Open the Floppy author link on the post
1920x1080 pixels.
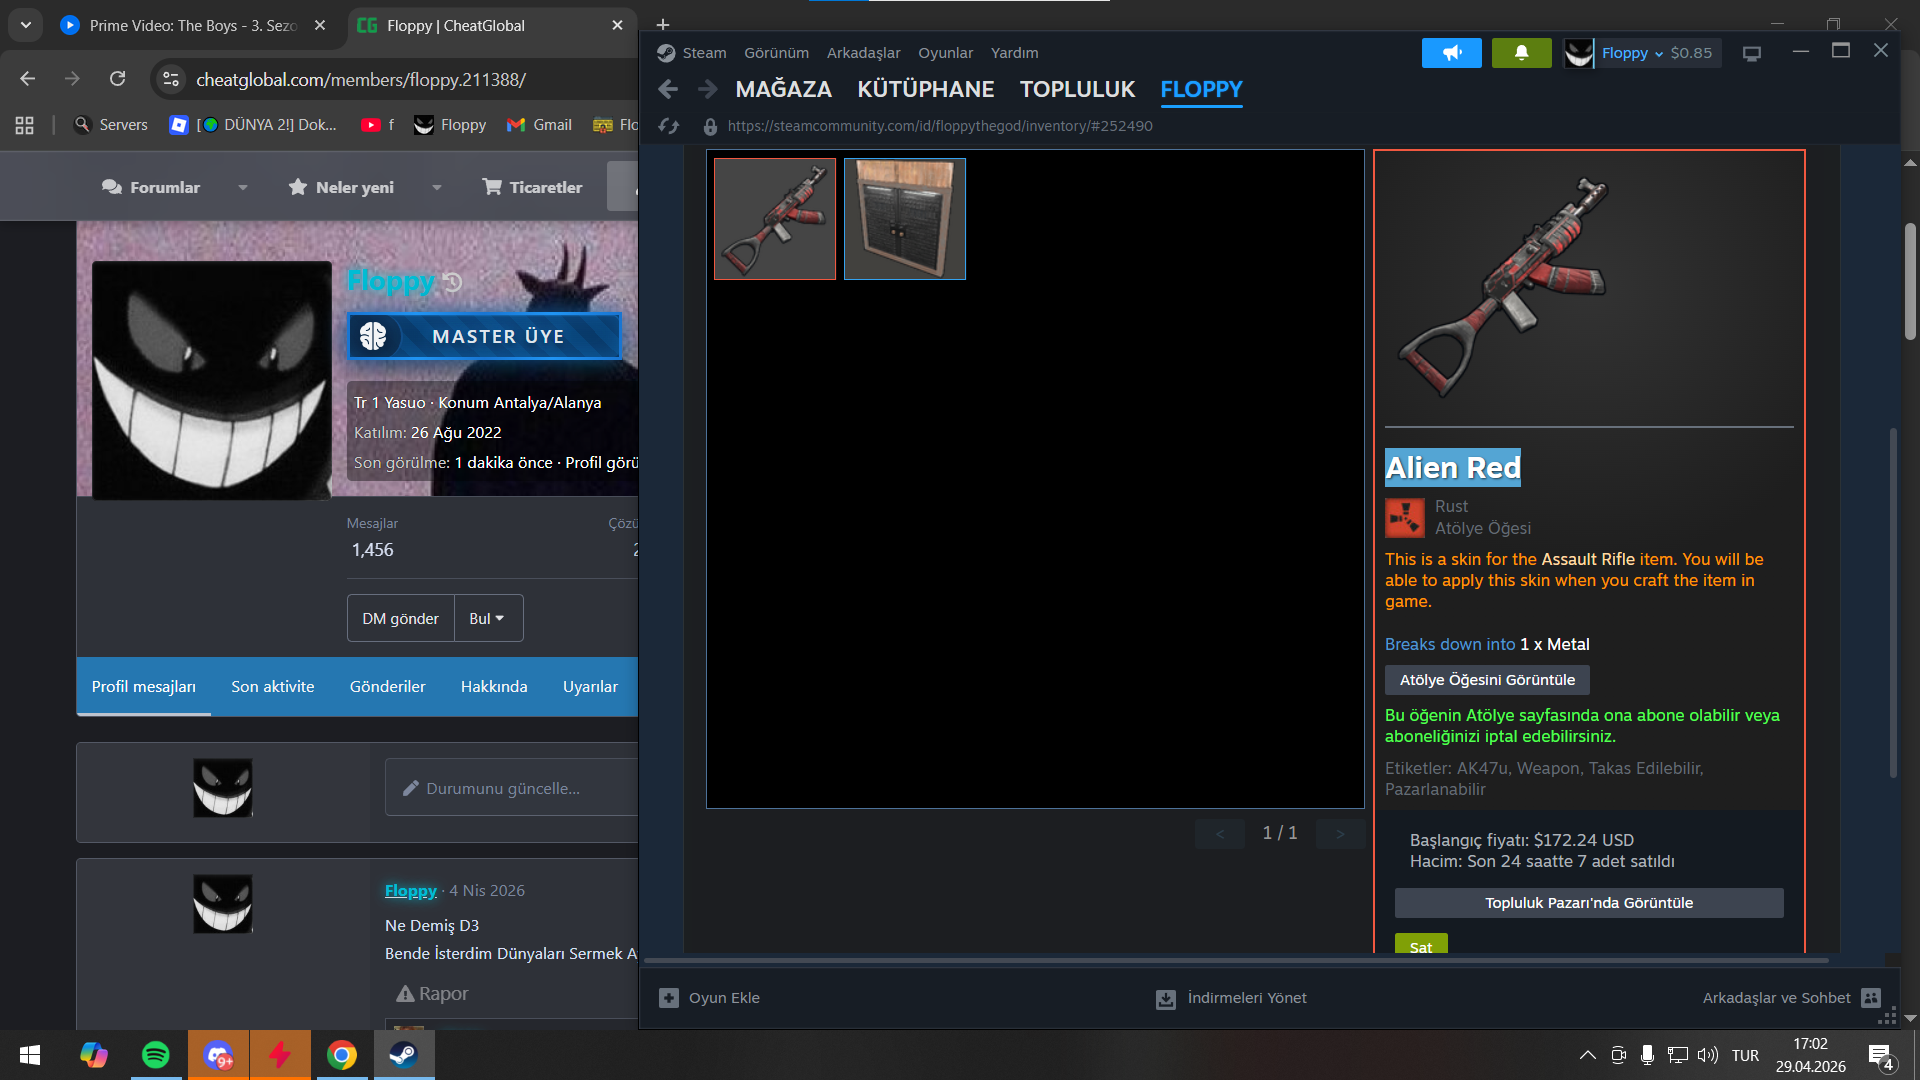pos(411,891)
